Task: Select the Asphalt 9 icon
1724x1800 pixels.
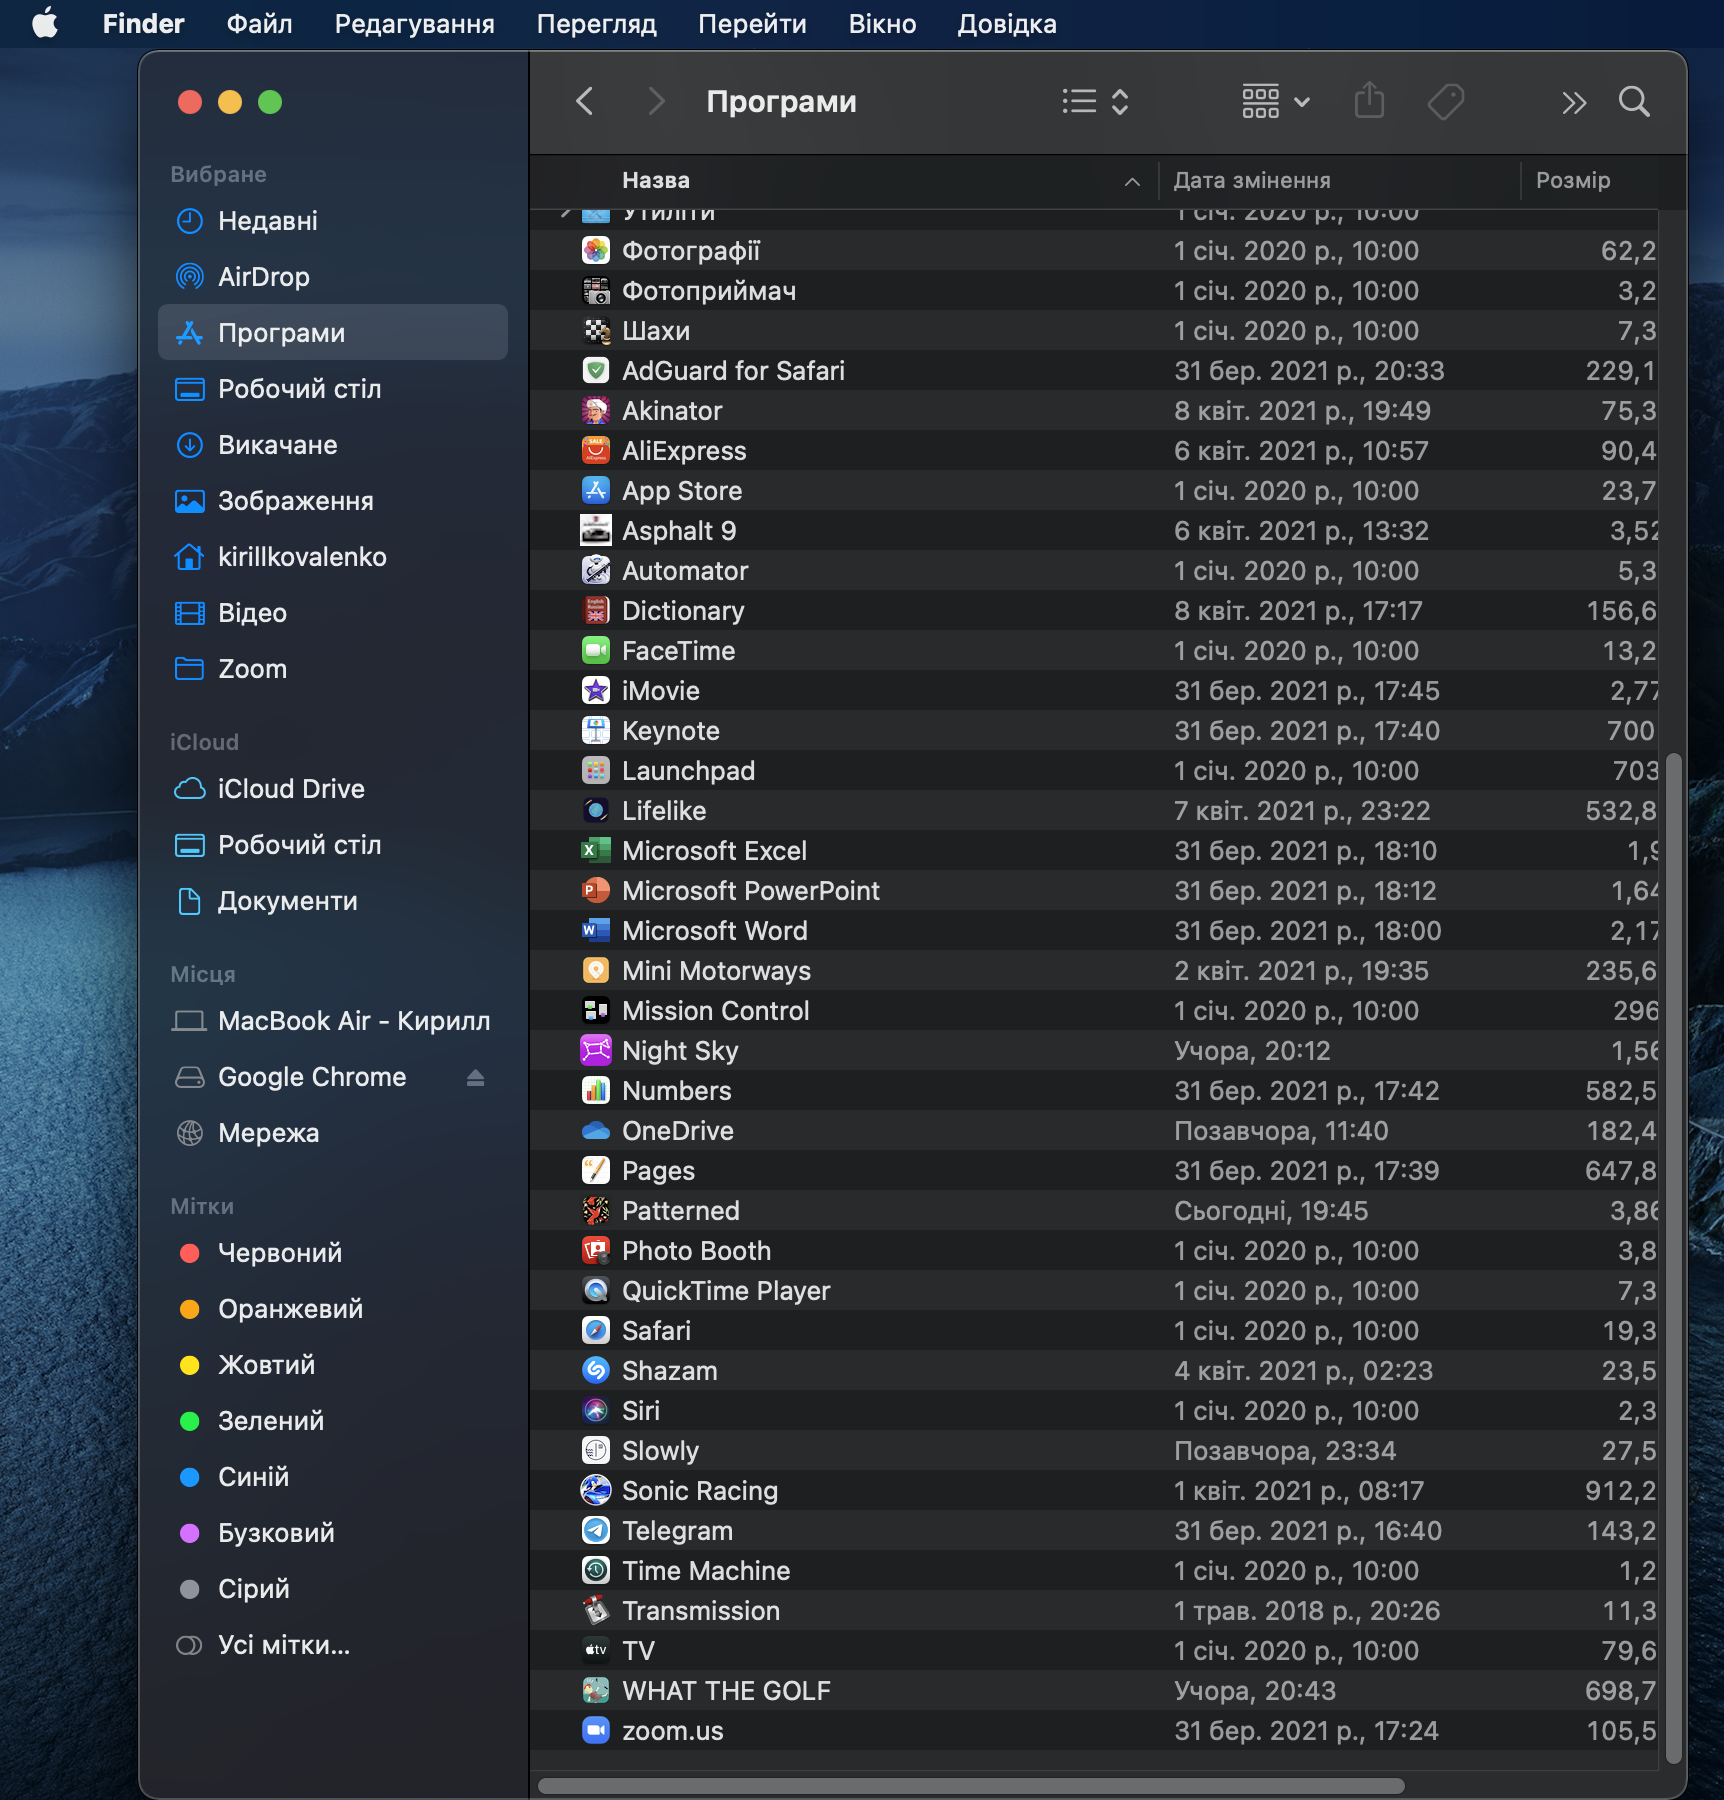Action: 596,531
